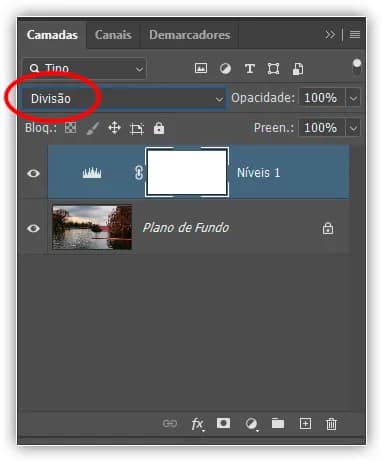Select the Plano de Fundo layer name
Screen dimensions: 383x462
click(186, 228)
